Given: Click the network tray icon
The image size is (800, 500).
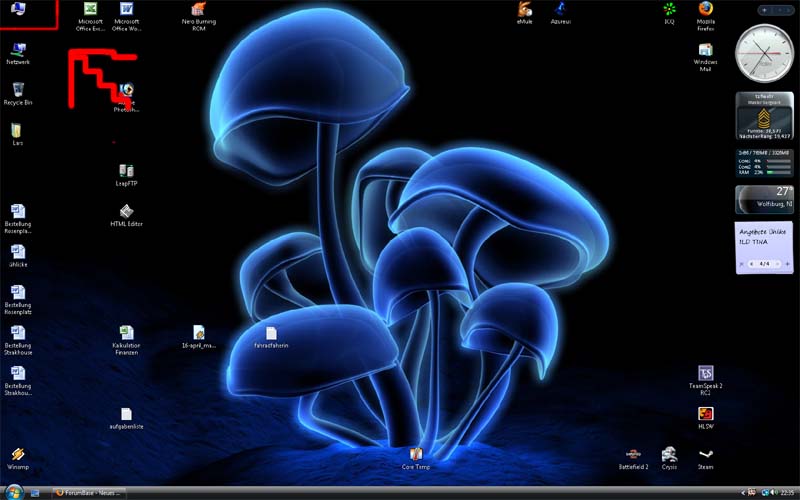Looking at the screenshot, I should pos(765,493).
